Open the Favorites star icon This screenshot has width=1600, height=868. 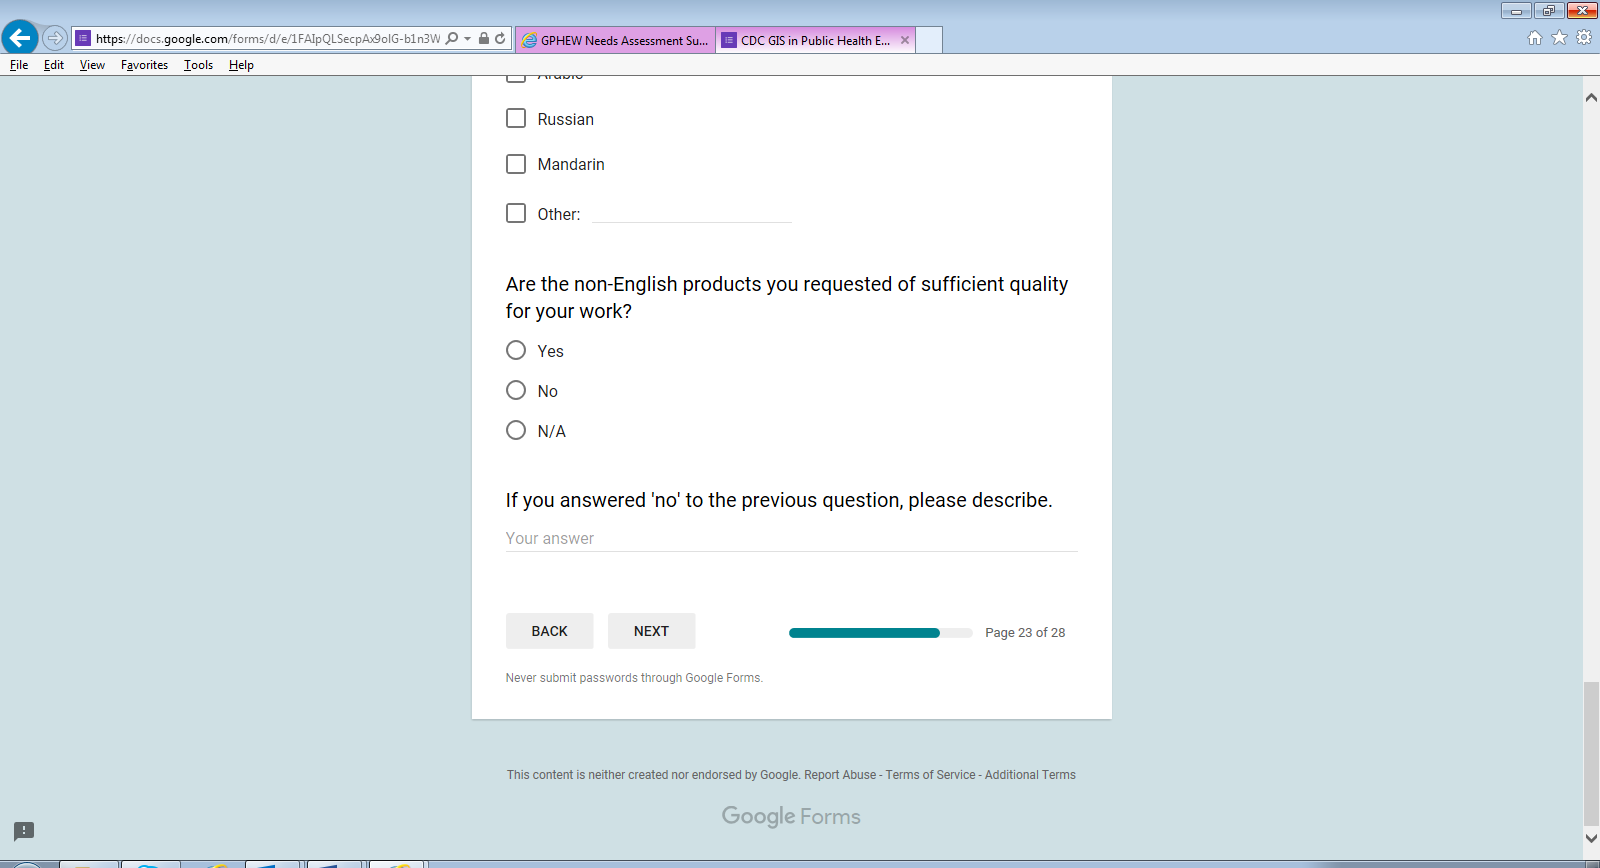(1559, 38)
